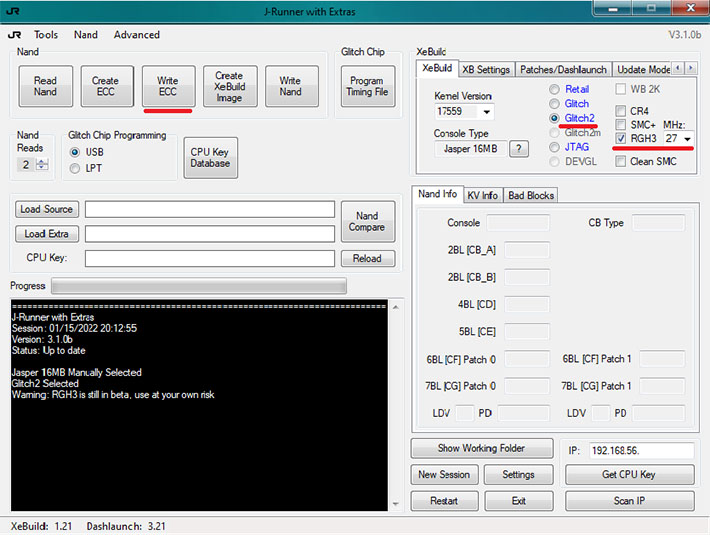This screenshot has width=710, height=535.
Task: Open the Nand menu
Action: click(86, 35)
